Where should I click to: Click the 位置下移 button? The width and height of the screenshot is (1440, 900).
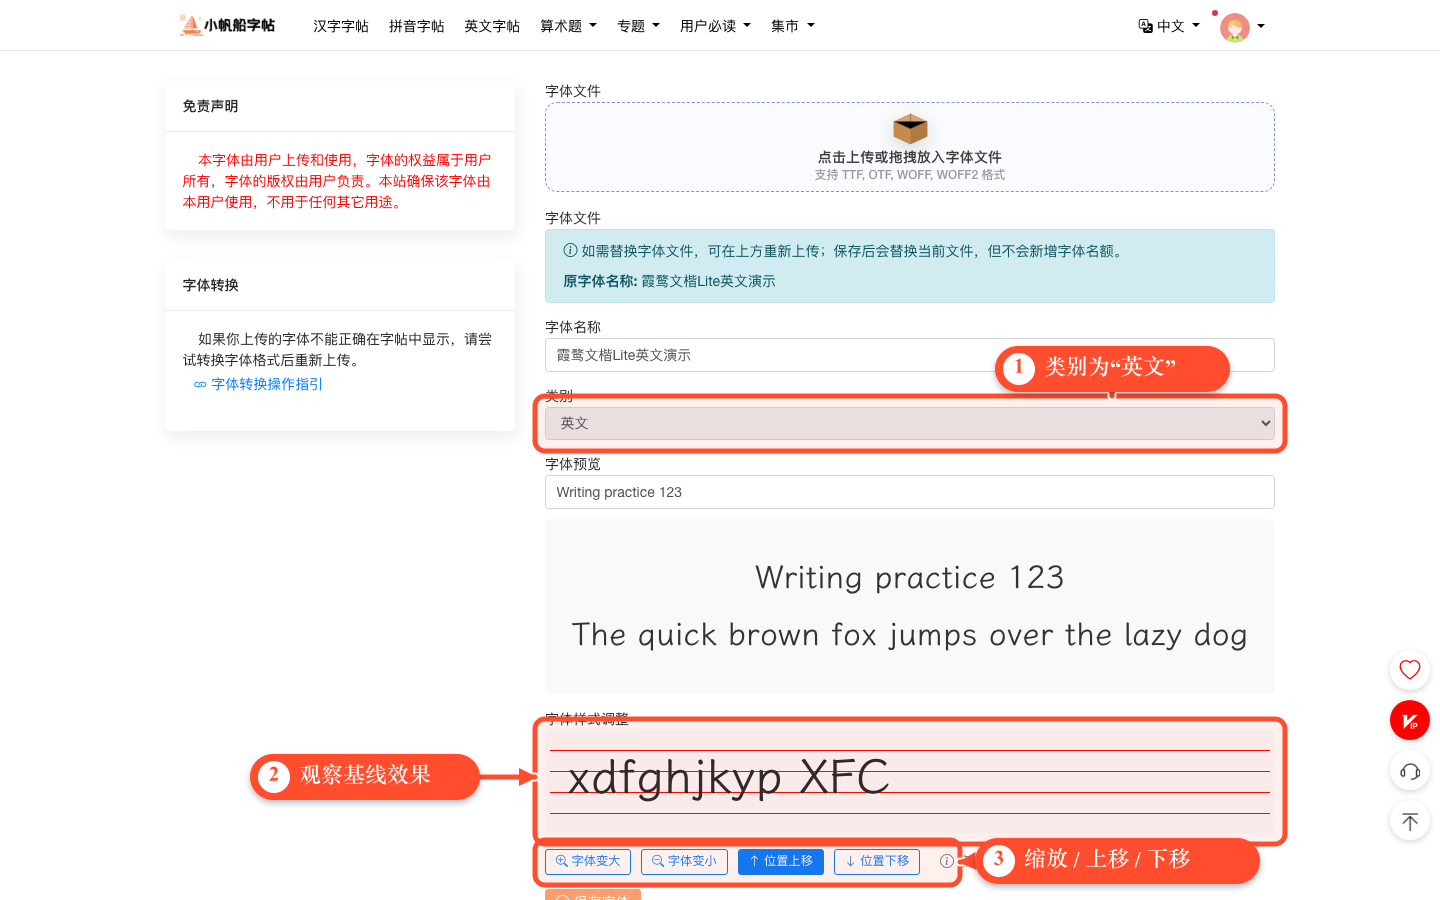pyautogui.click(x=877, y=861)
